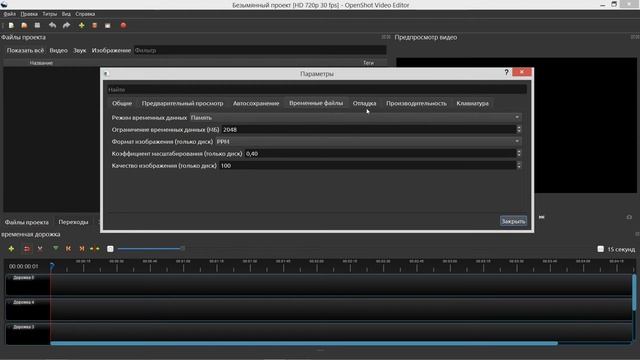
Task: Switch to Предварительный просмотр tab
Action: coord(182,103)
